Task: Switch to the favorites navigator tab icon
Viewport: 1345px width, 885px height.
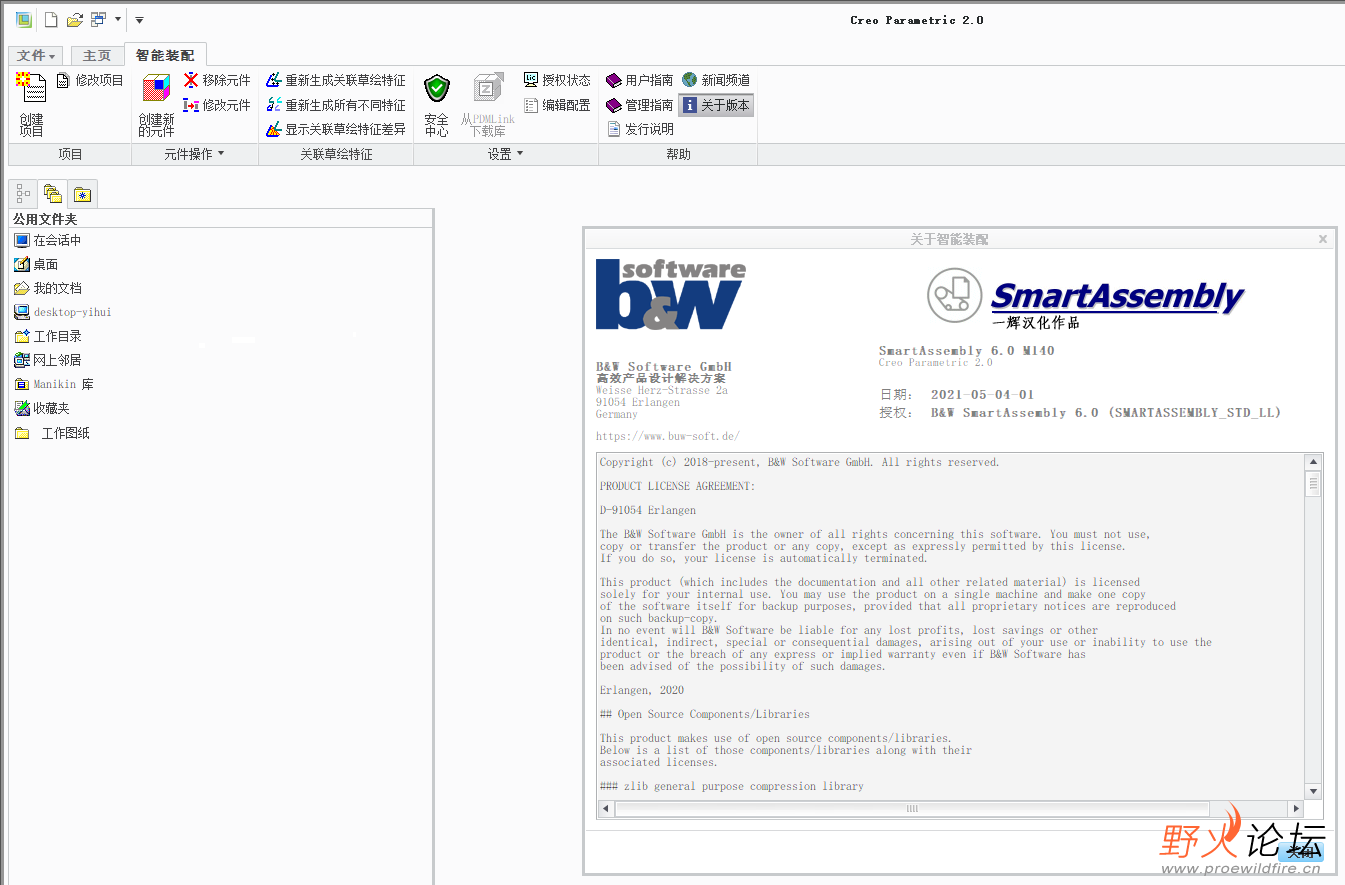Action: [83, 193]
